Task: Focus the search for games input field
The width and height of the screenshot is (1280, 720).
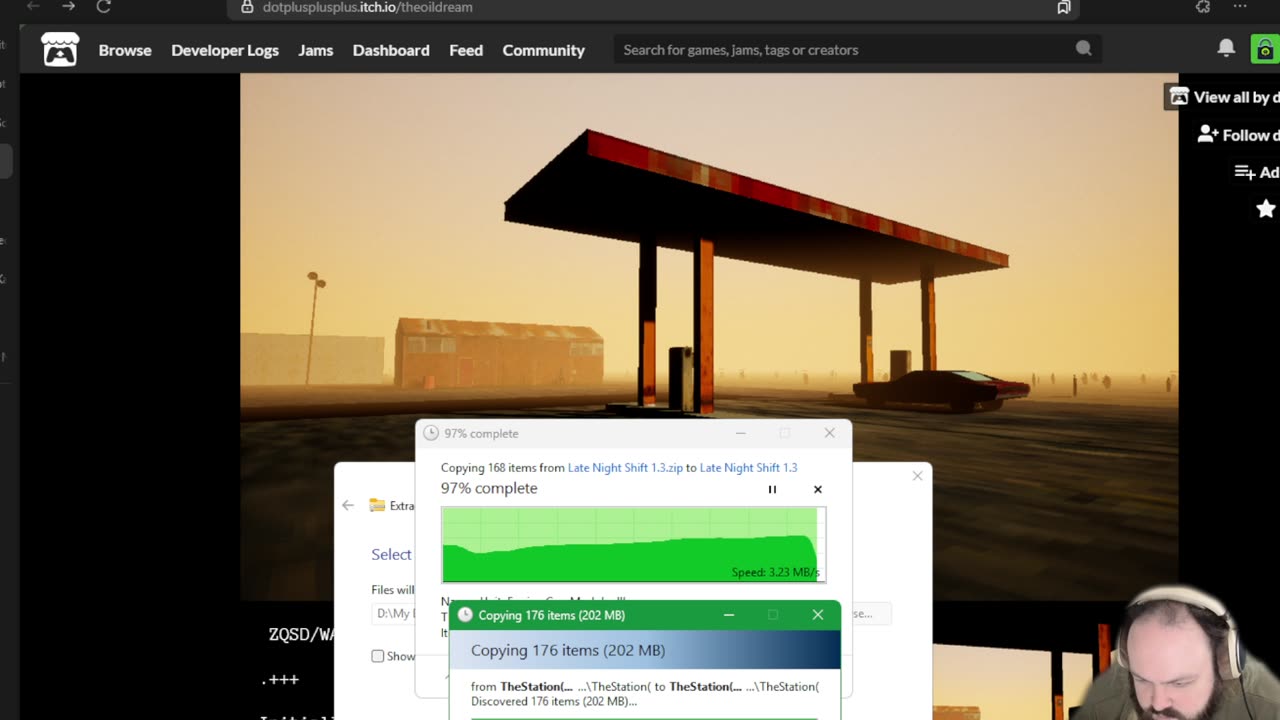Action: 845,50
